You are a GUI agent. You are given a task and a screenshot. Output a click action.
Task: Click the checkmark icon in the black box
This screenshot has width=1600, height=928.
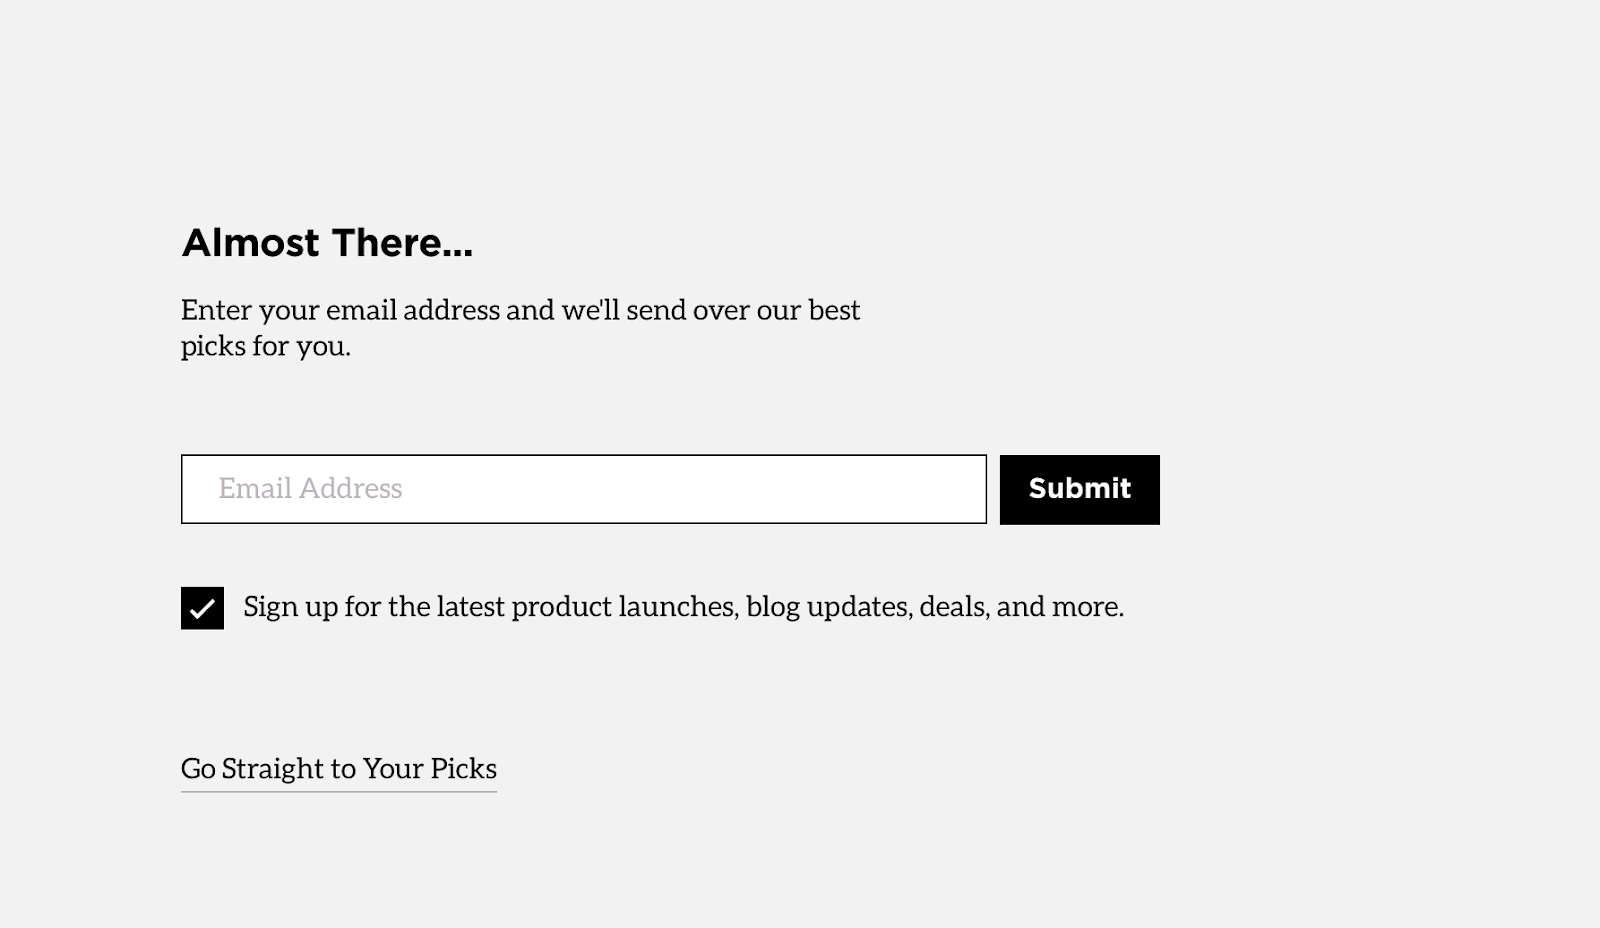tap(202, 608)
